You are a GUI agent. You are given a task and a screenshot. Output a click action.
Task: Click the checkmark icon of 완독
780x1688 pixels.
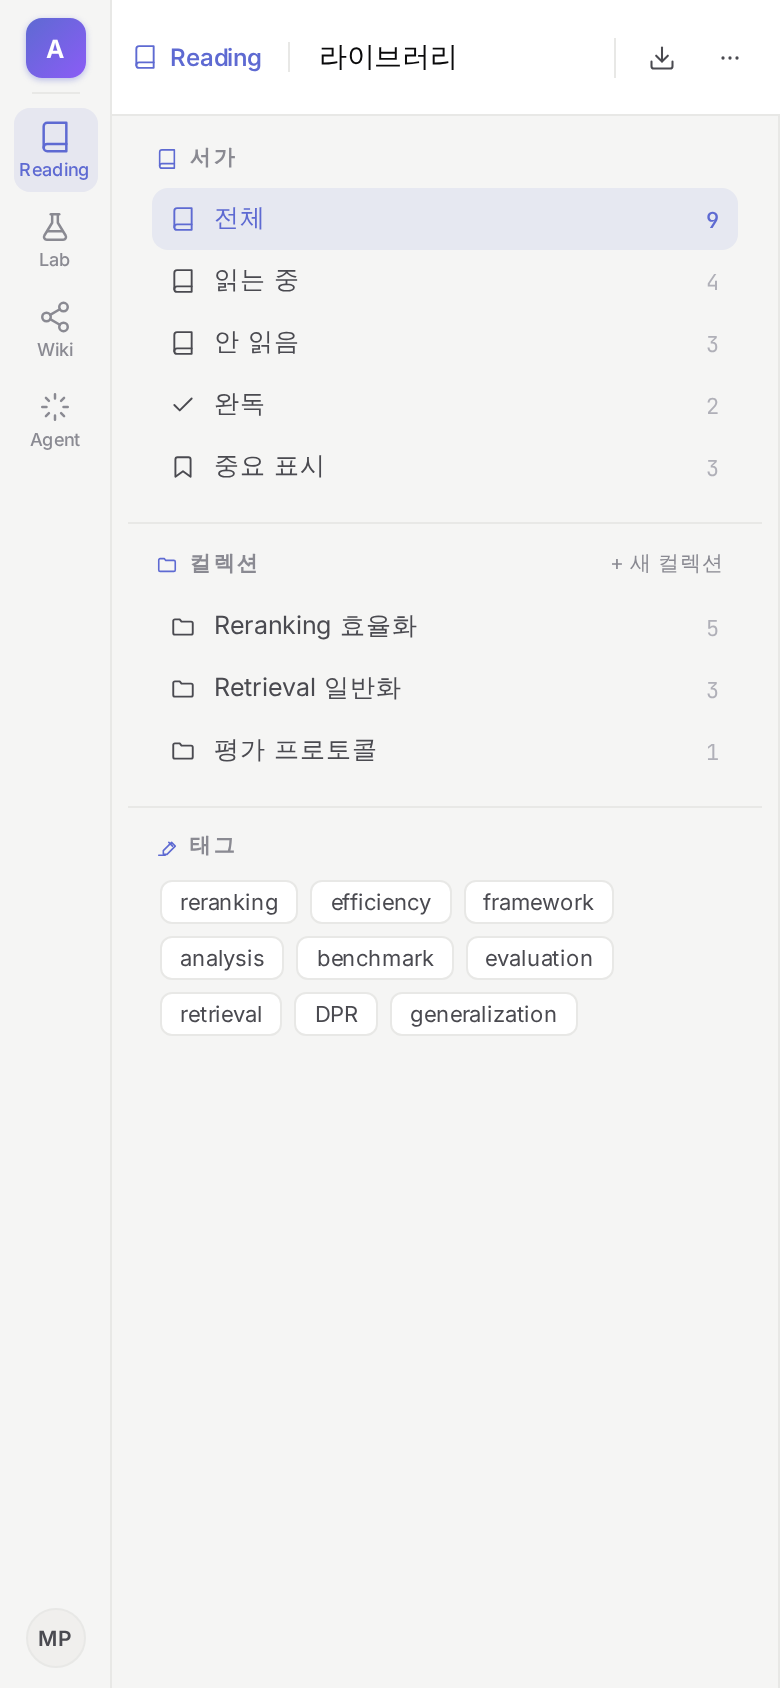pos(183,405)
